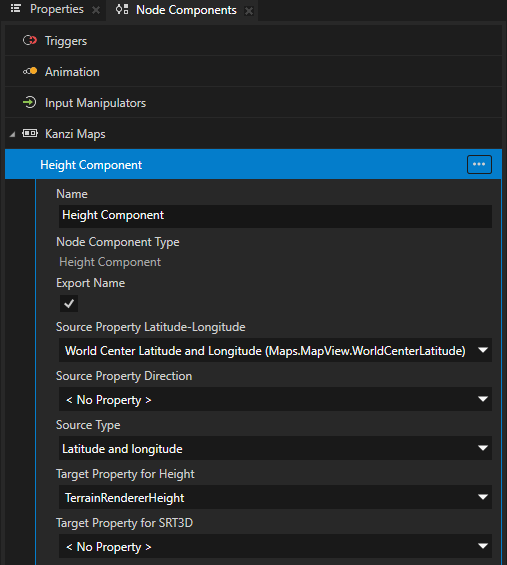The width and height of the screenshot is (507, 565).
Task: Click the Animation section icon
Action: tap(30, 71)
